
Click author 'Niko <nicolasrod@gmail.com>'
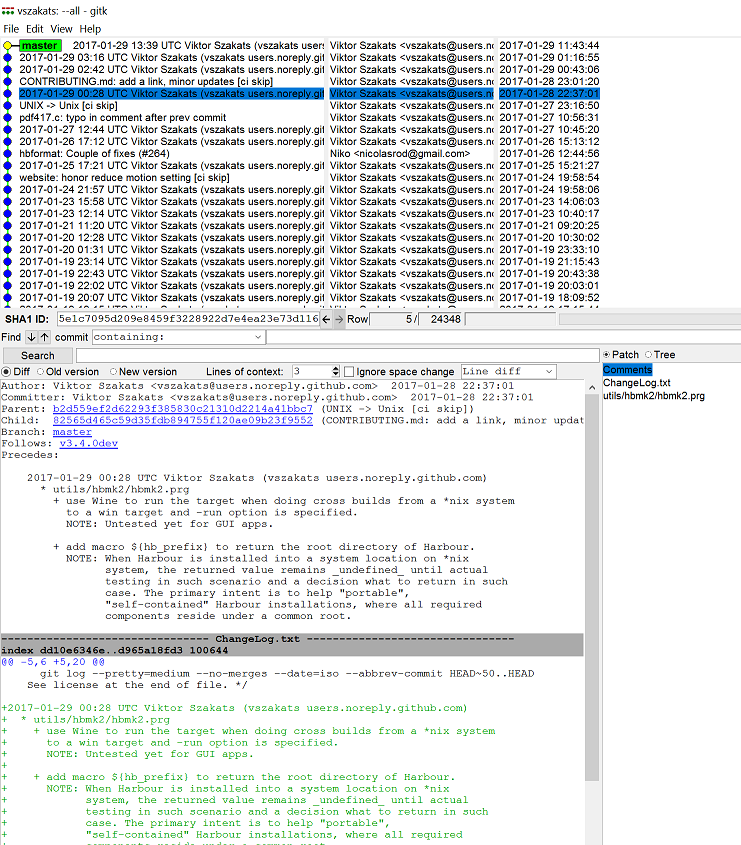point(400,154)
